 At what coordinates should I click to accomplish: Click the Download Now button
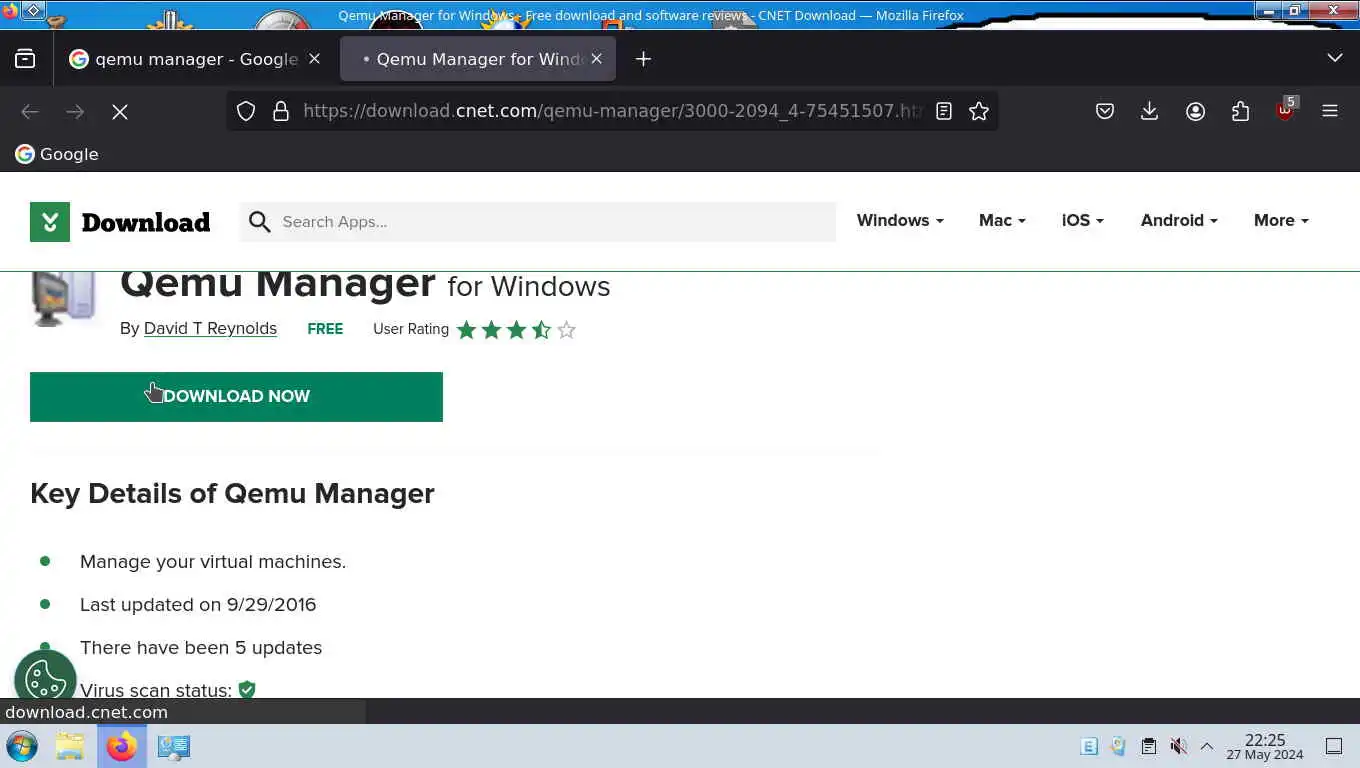(236, 397)
